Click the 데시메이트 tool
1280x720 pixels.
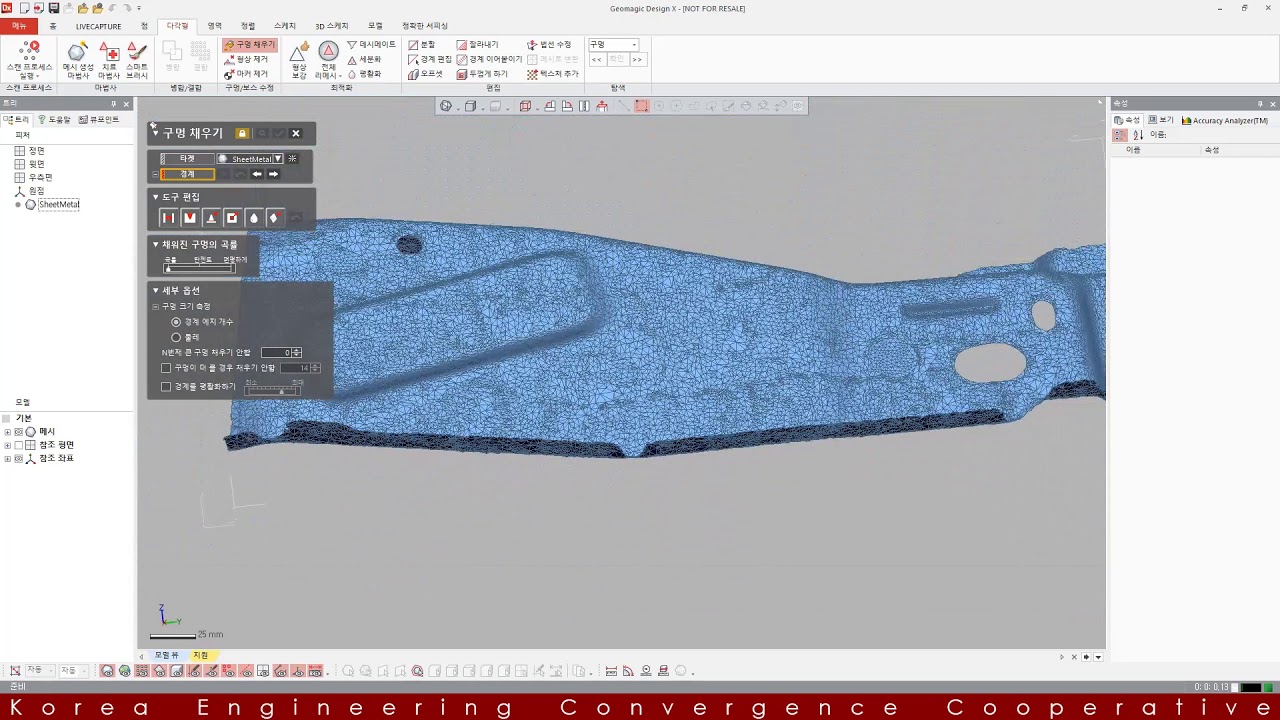pos(372,45)
